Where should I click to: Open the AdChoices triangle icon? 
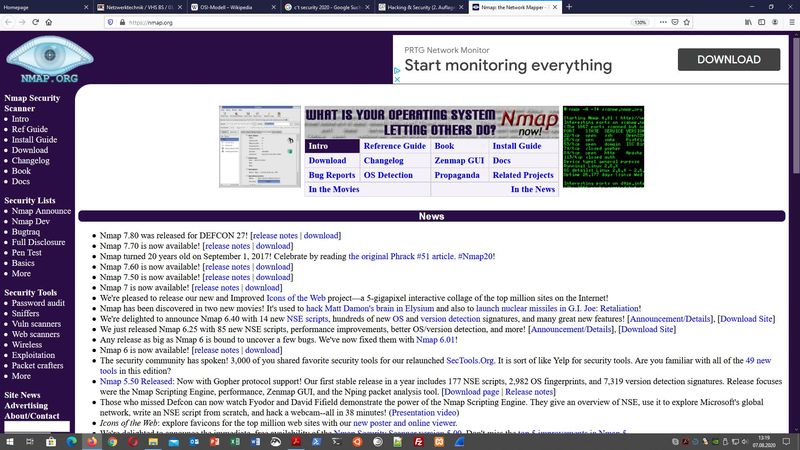[397, 71]
